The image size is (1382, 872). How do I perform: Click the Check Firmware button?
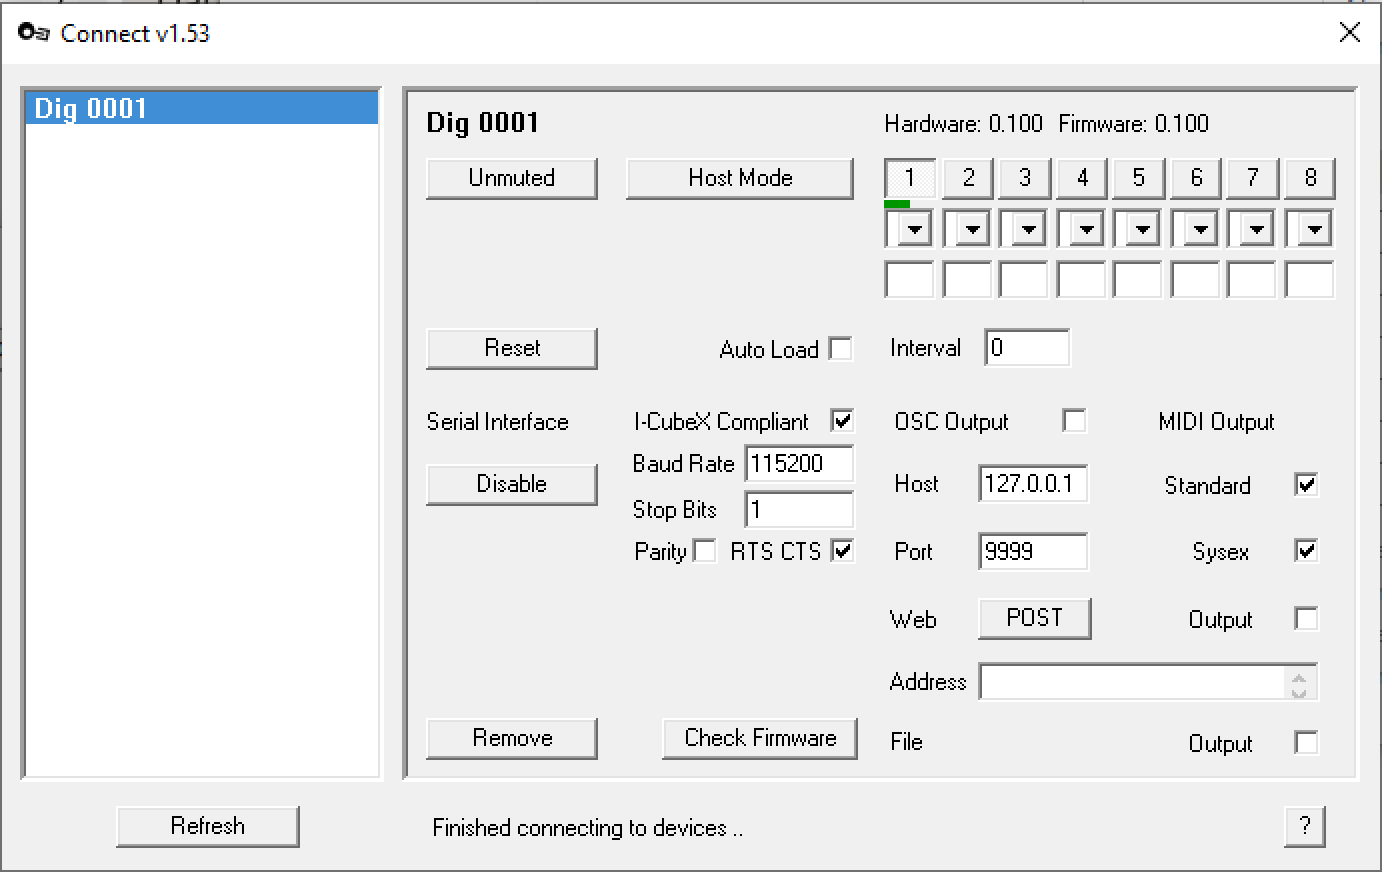pos(760,738)
